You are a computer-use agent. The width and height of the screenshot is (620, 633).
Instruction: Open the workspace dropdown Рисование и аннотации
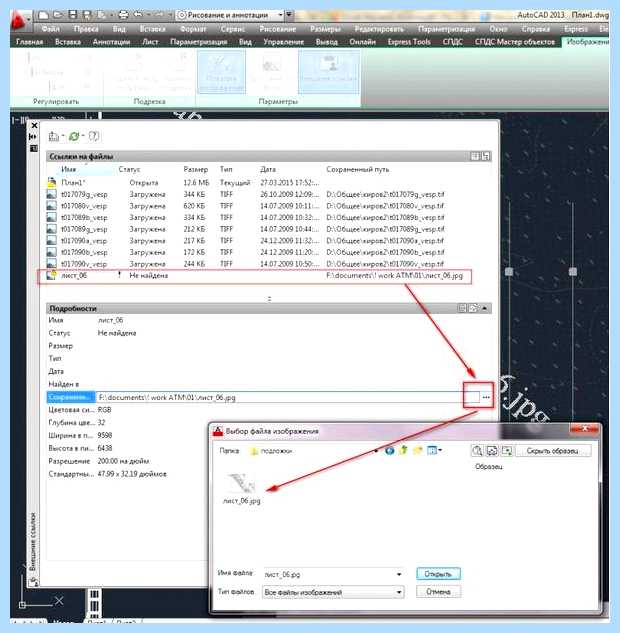(x=229, y=15)
